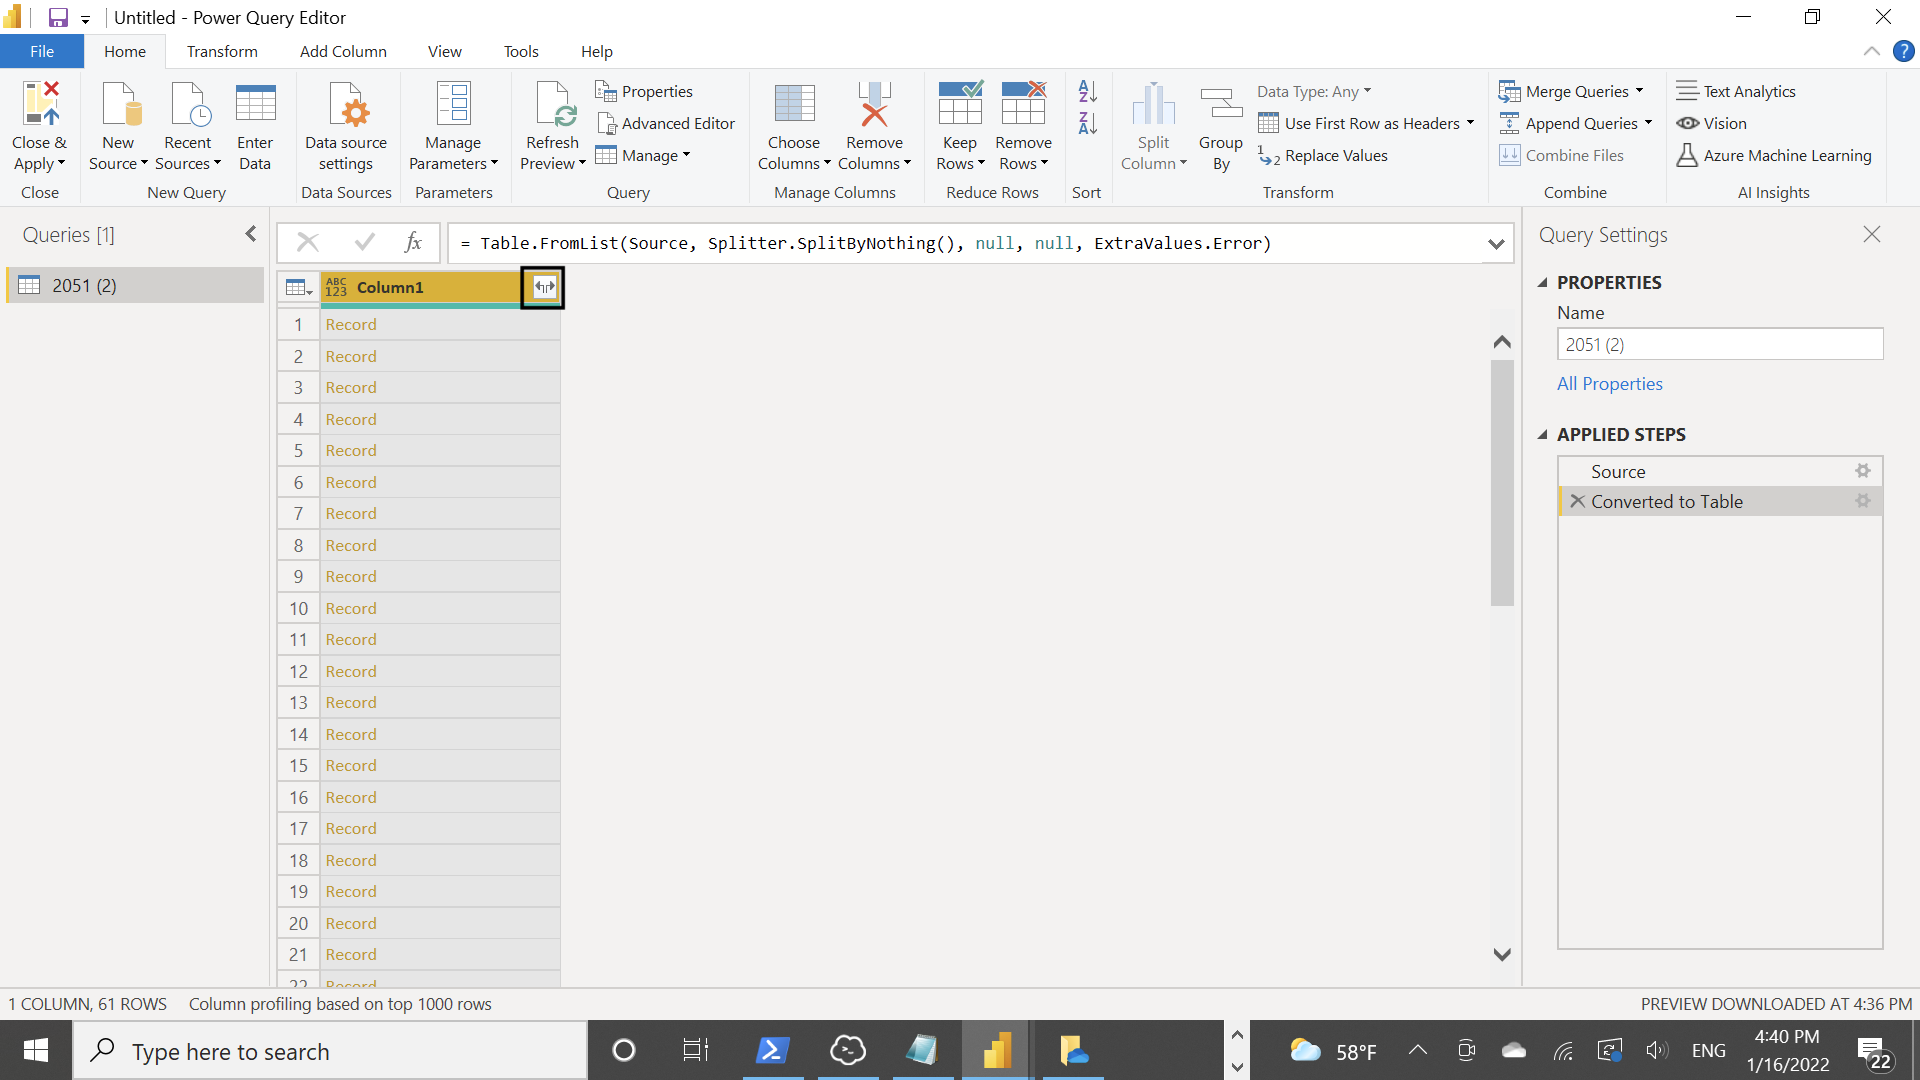Click the table menu icon beside Column1
Screen dimensions: 1920x1080
[x=298, y=287]
